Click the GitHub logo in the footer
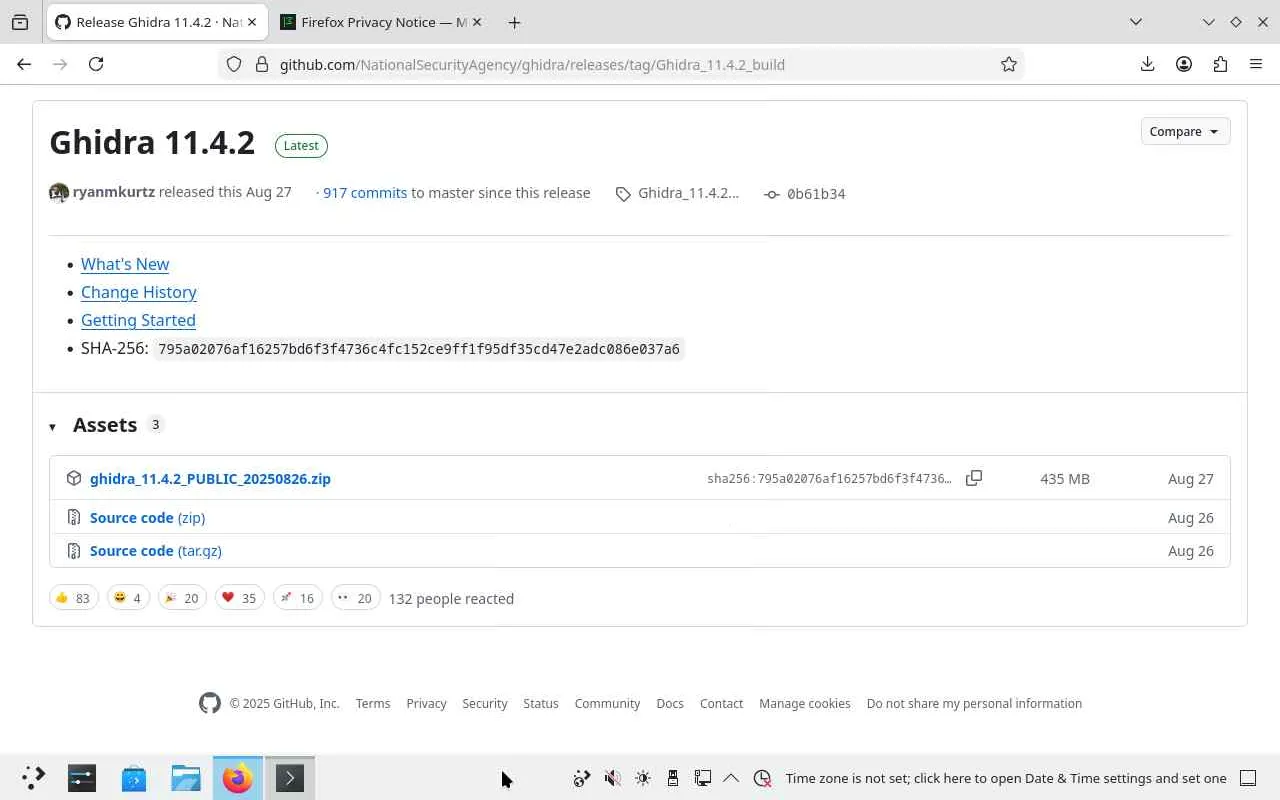The image size is (1280, 800). coord(210,703)
